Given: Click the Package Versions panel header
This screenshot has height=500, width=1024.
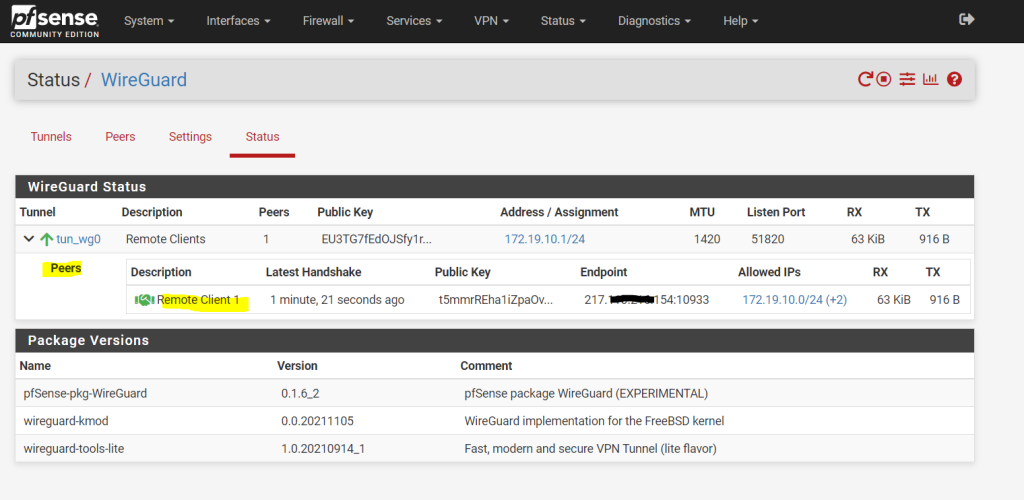Looking at the screenshot, I should [x=494, y=340].
